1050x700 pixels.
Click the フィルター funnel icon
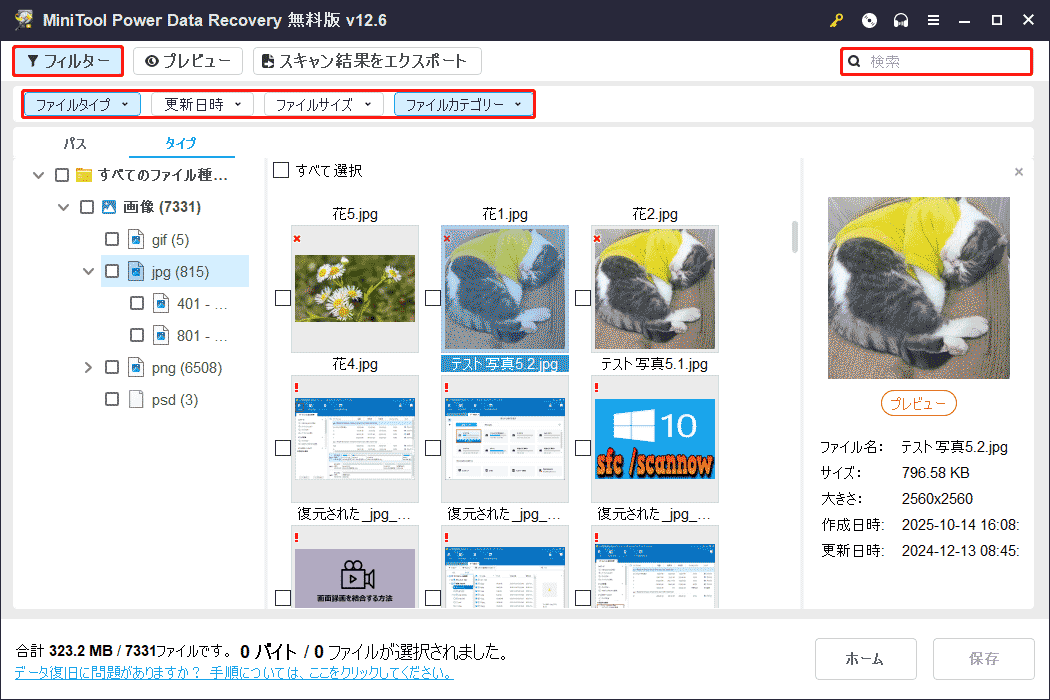coord(34,61)
